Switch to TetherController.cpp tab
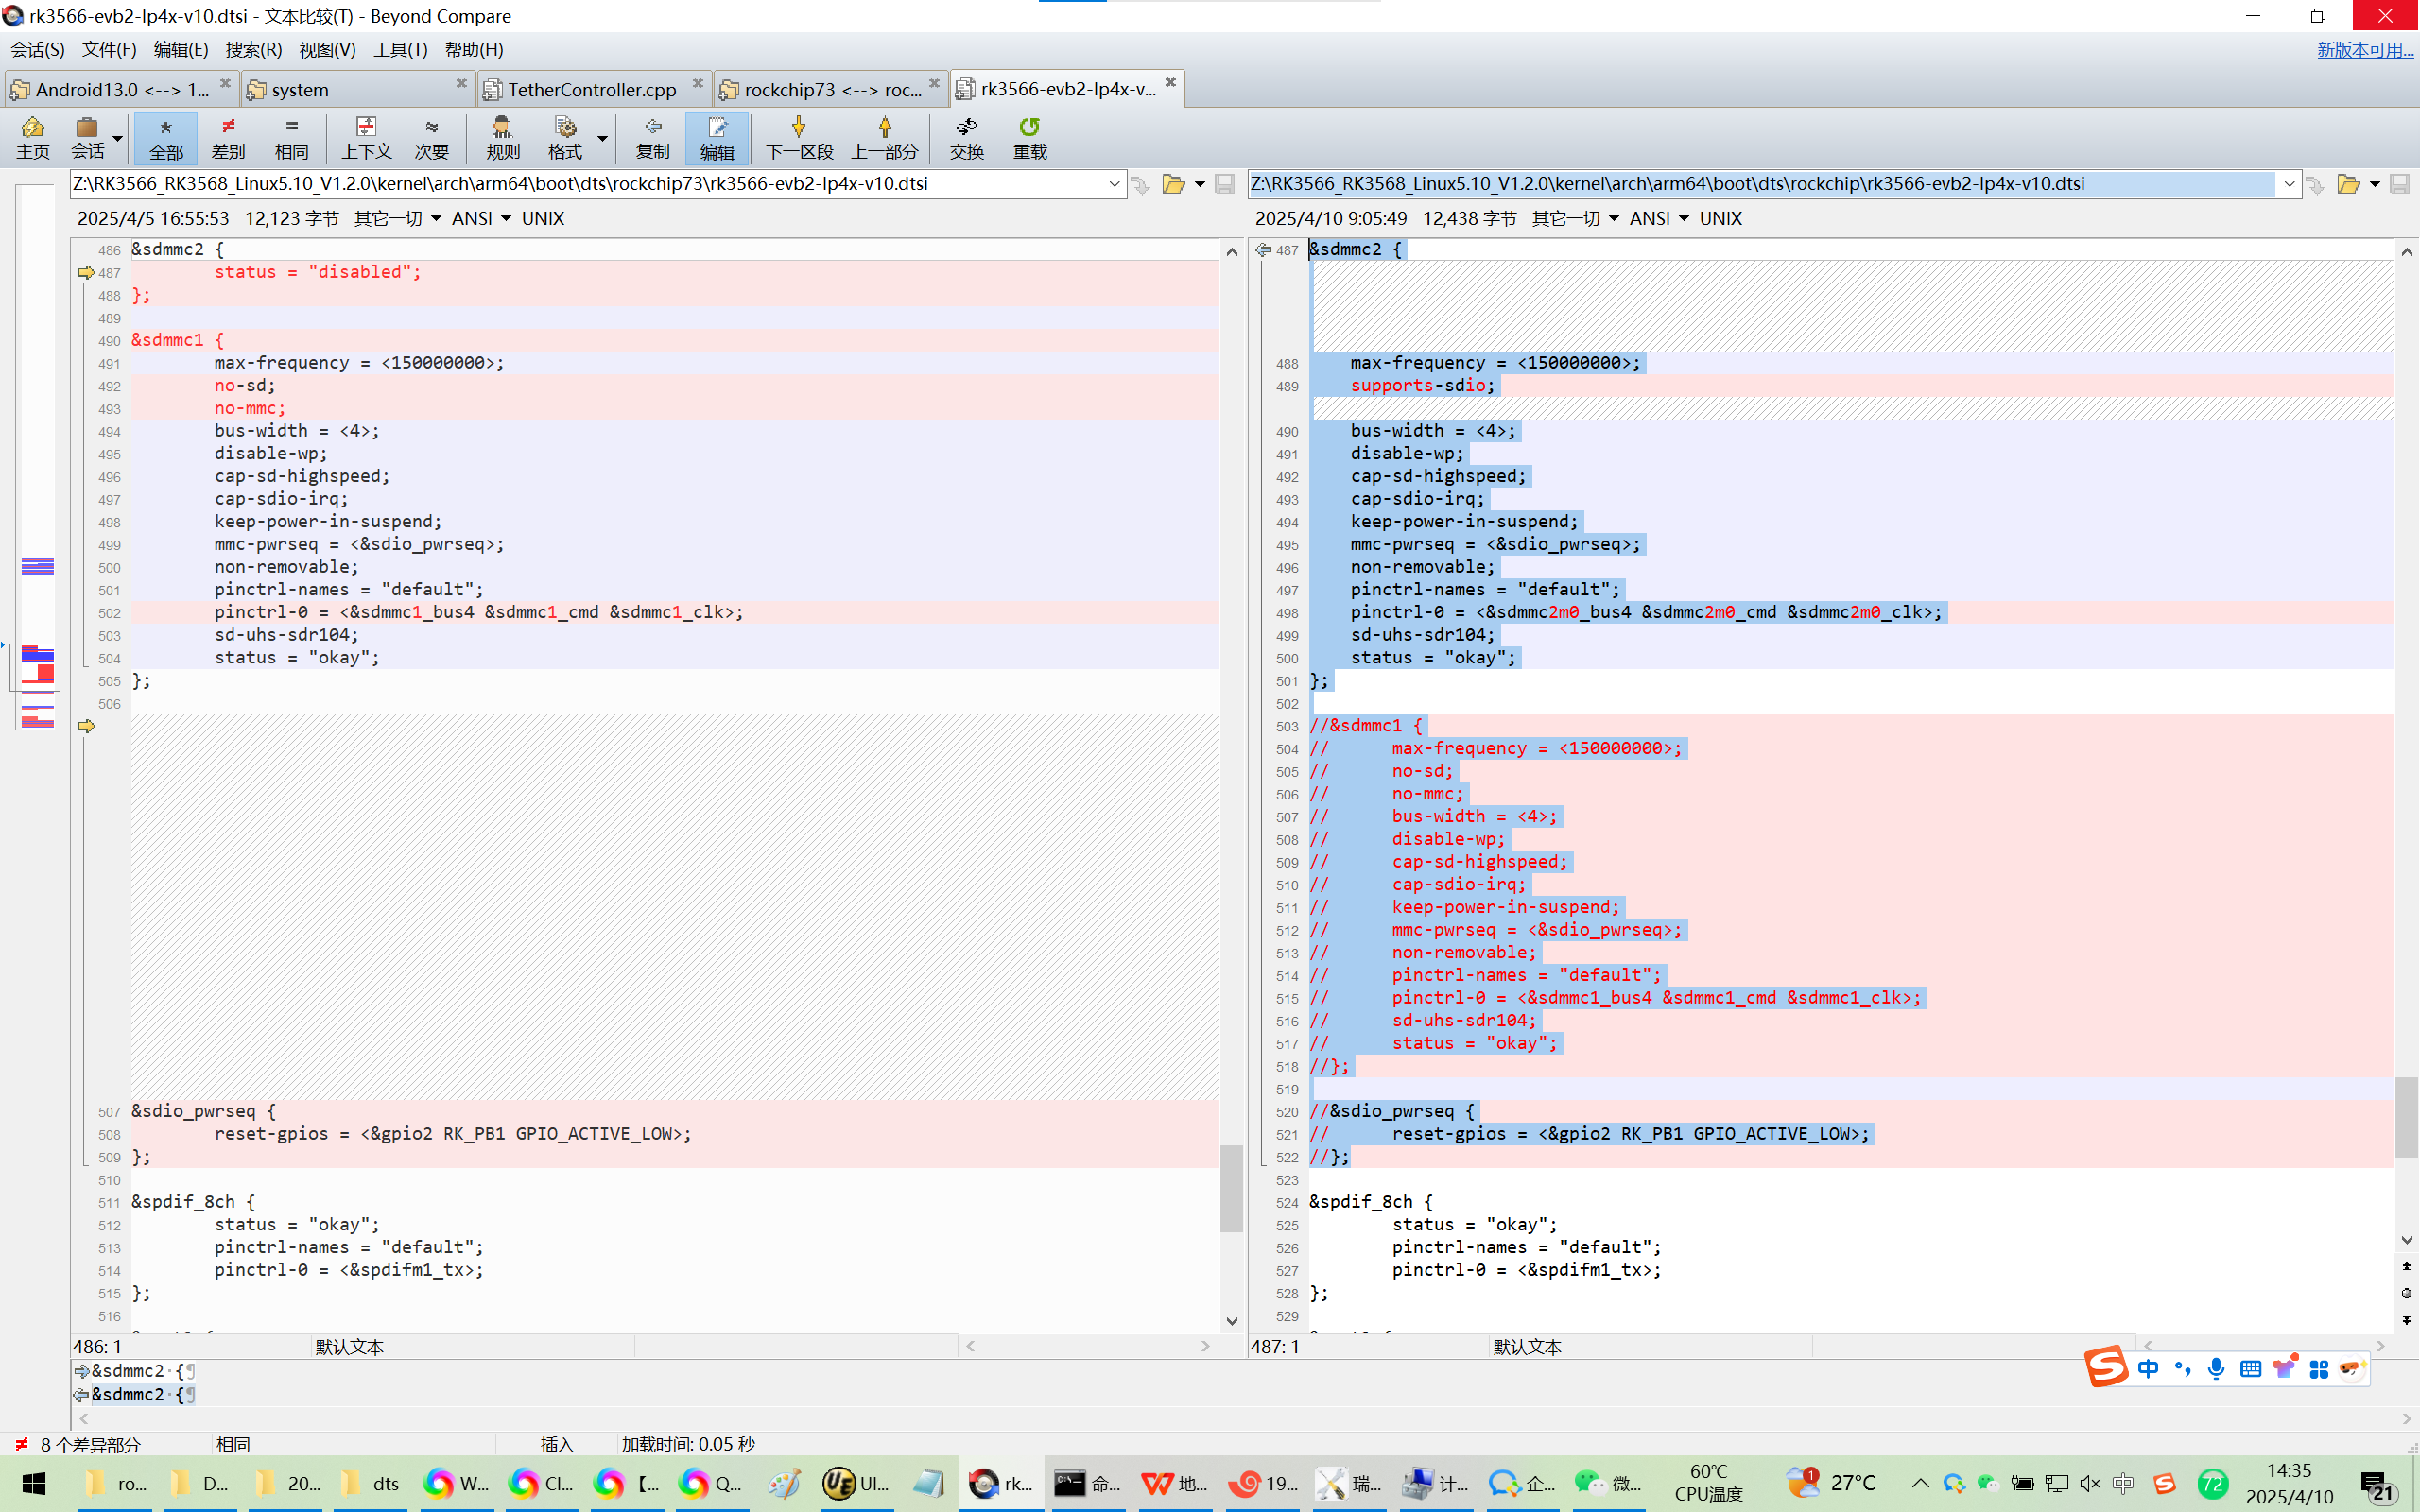 click(590, 89)
